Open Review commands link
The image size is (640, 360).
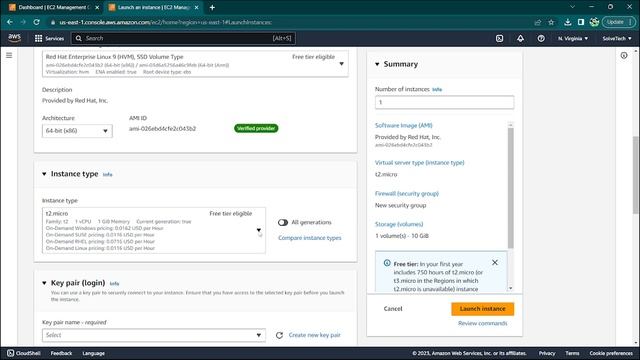[x=482, y=323]
